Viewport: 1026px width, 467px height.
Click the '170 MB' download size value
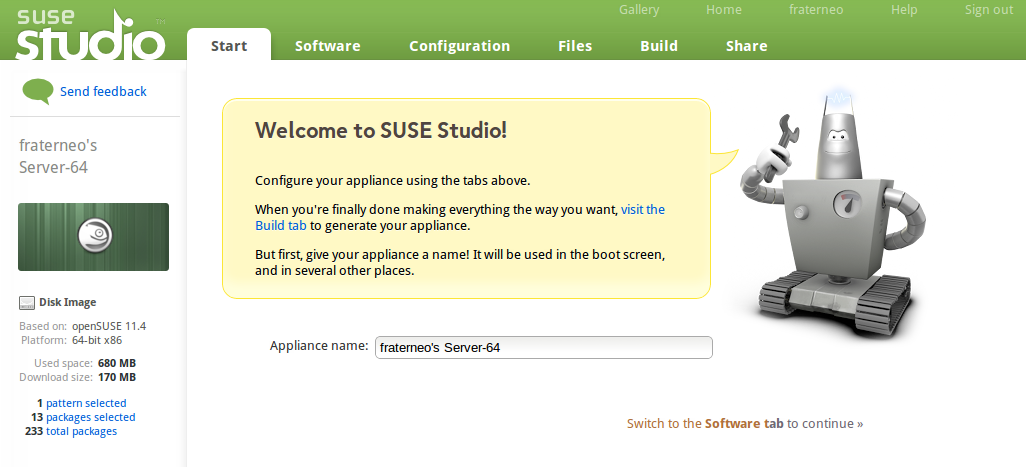[x=116, y=377]
